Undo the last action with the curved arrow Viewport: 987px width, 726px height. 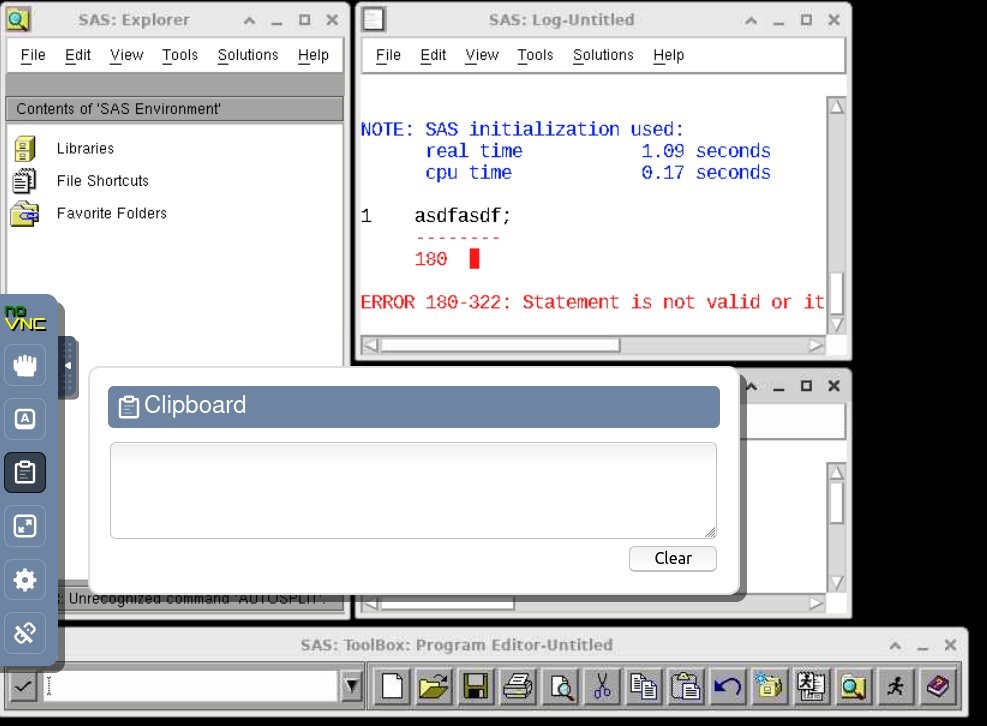click(727, 687)
